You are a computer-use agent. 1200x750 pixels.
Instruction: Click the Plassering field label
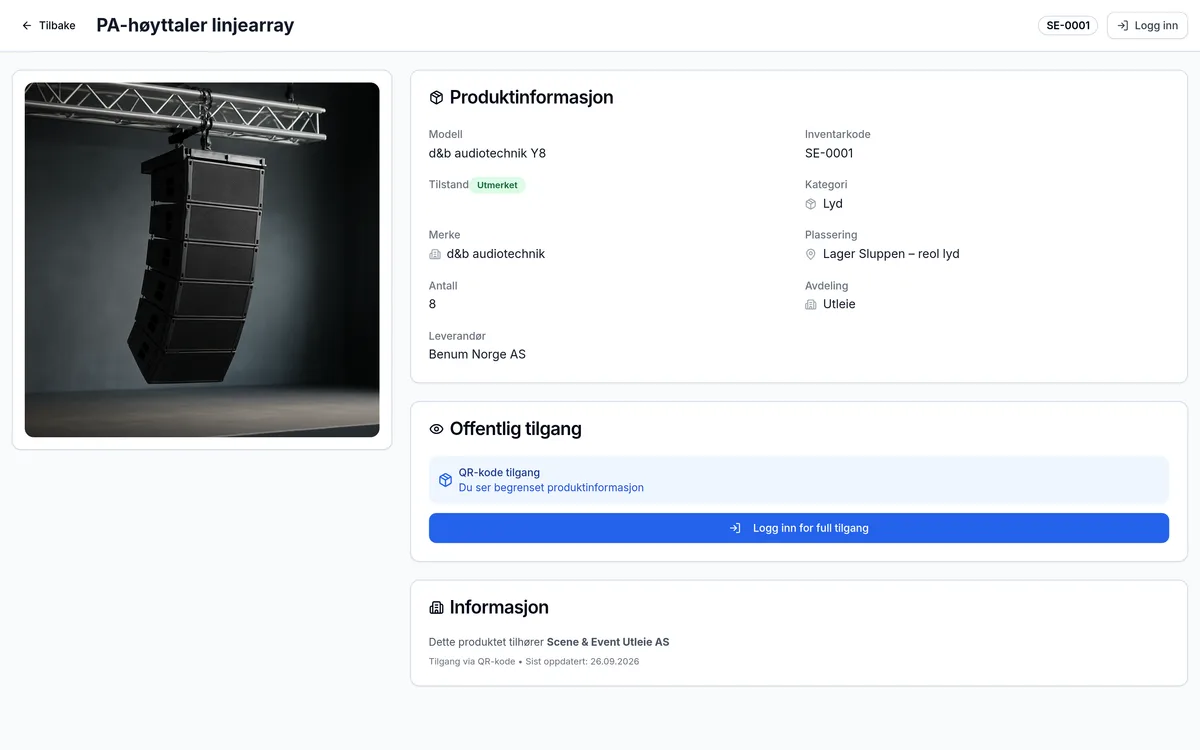tap(831, 235)
